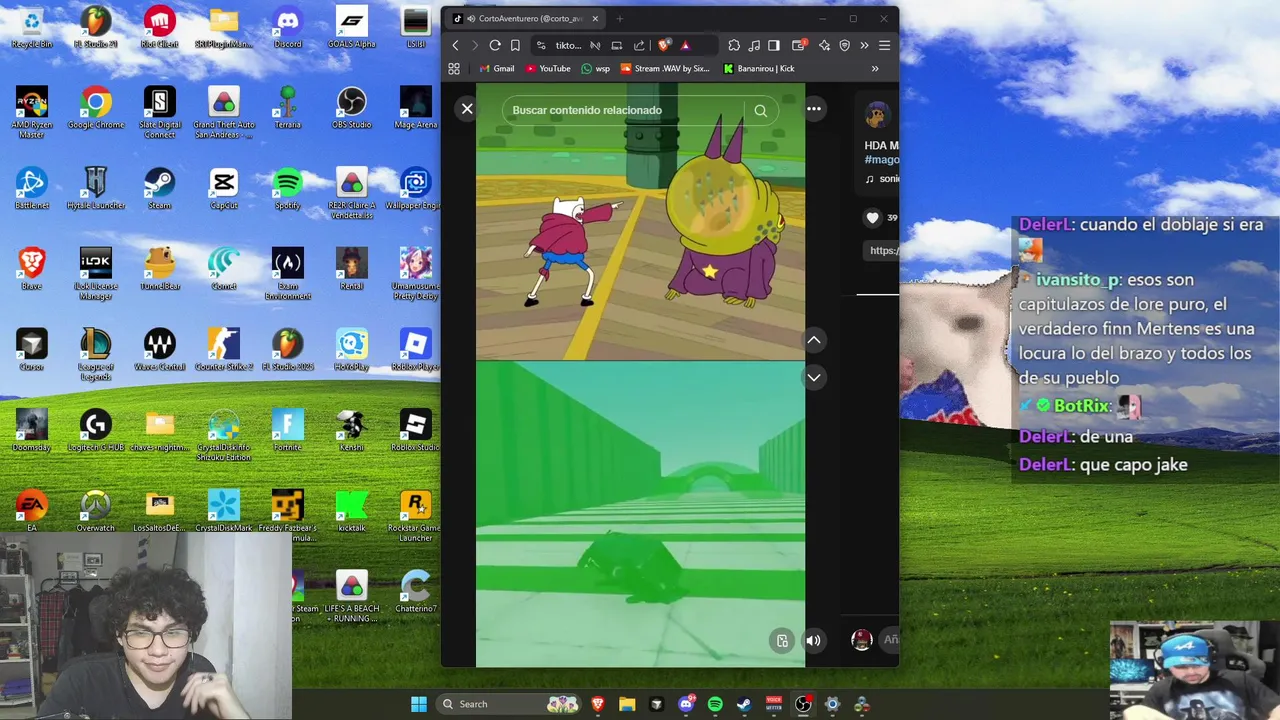Open the bookmarks apps grid icon
The width and height of the screenshot is (1280, 720).
tap(454, 69)
